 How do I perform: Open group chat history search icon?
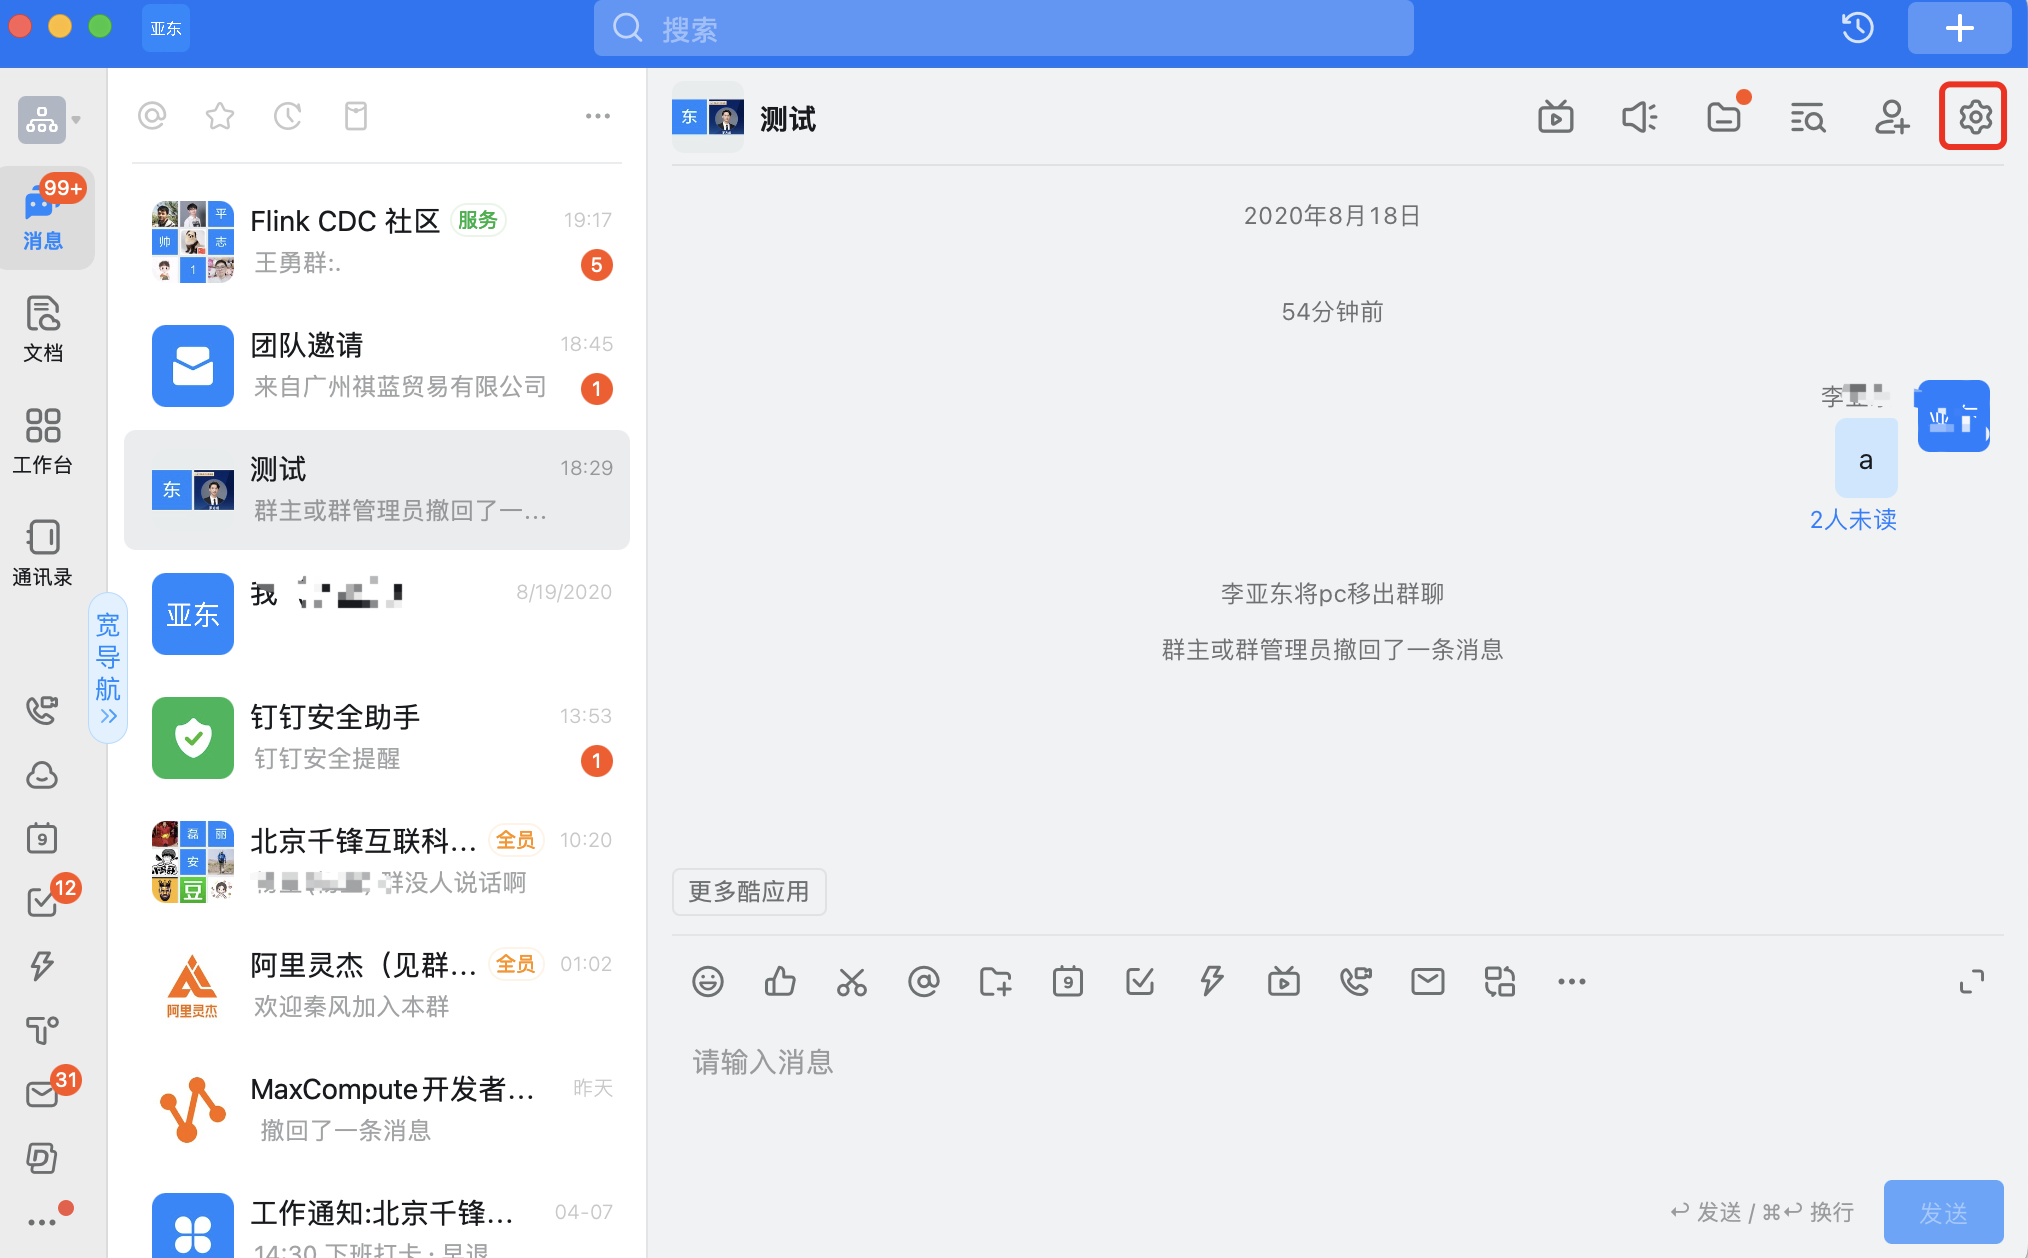click(x=1807, y=117)
